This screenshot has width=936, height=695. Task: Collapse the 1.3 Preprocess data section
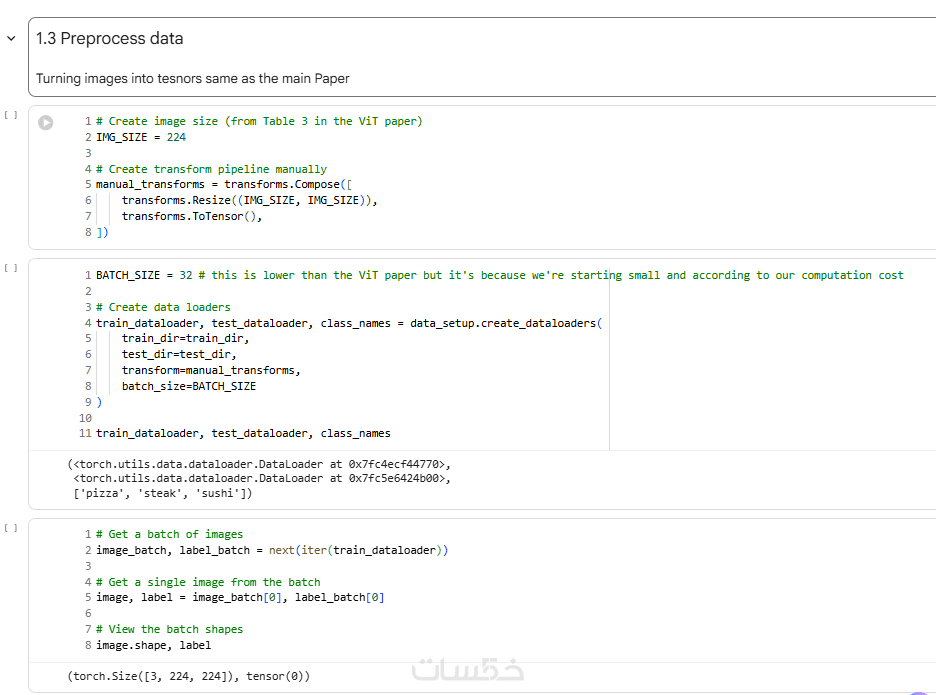(x=11, y=39)
